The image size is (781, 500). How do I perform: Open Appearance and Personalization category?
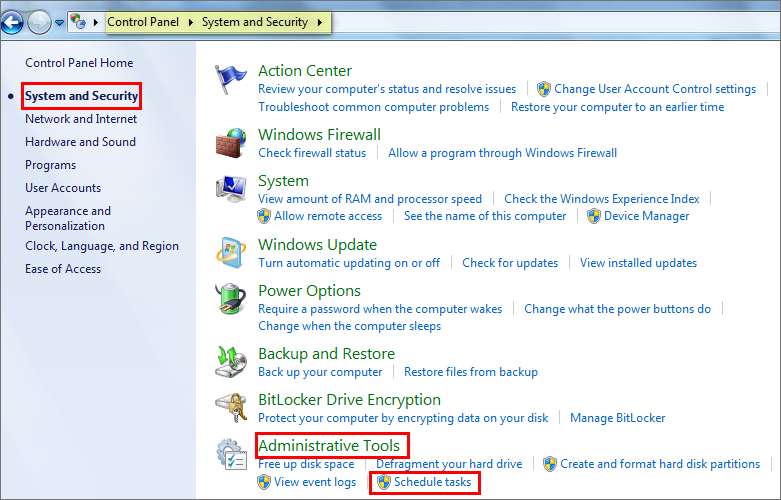(68, 218)
